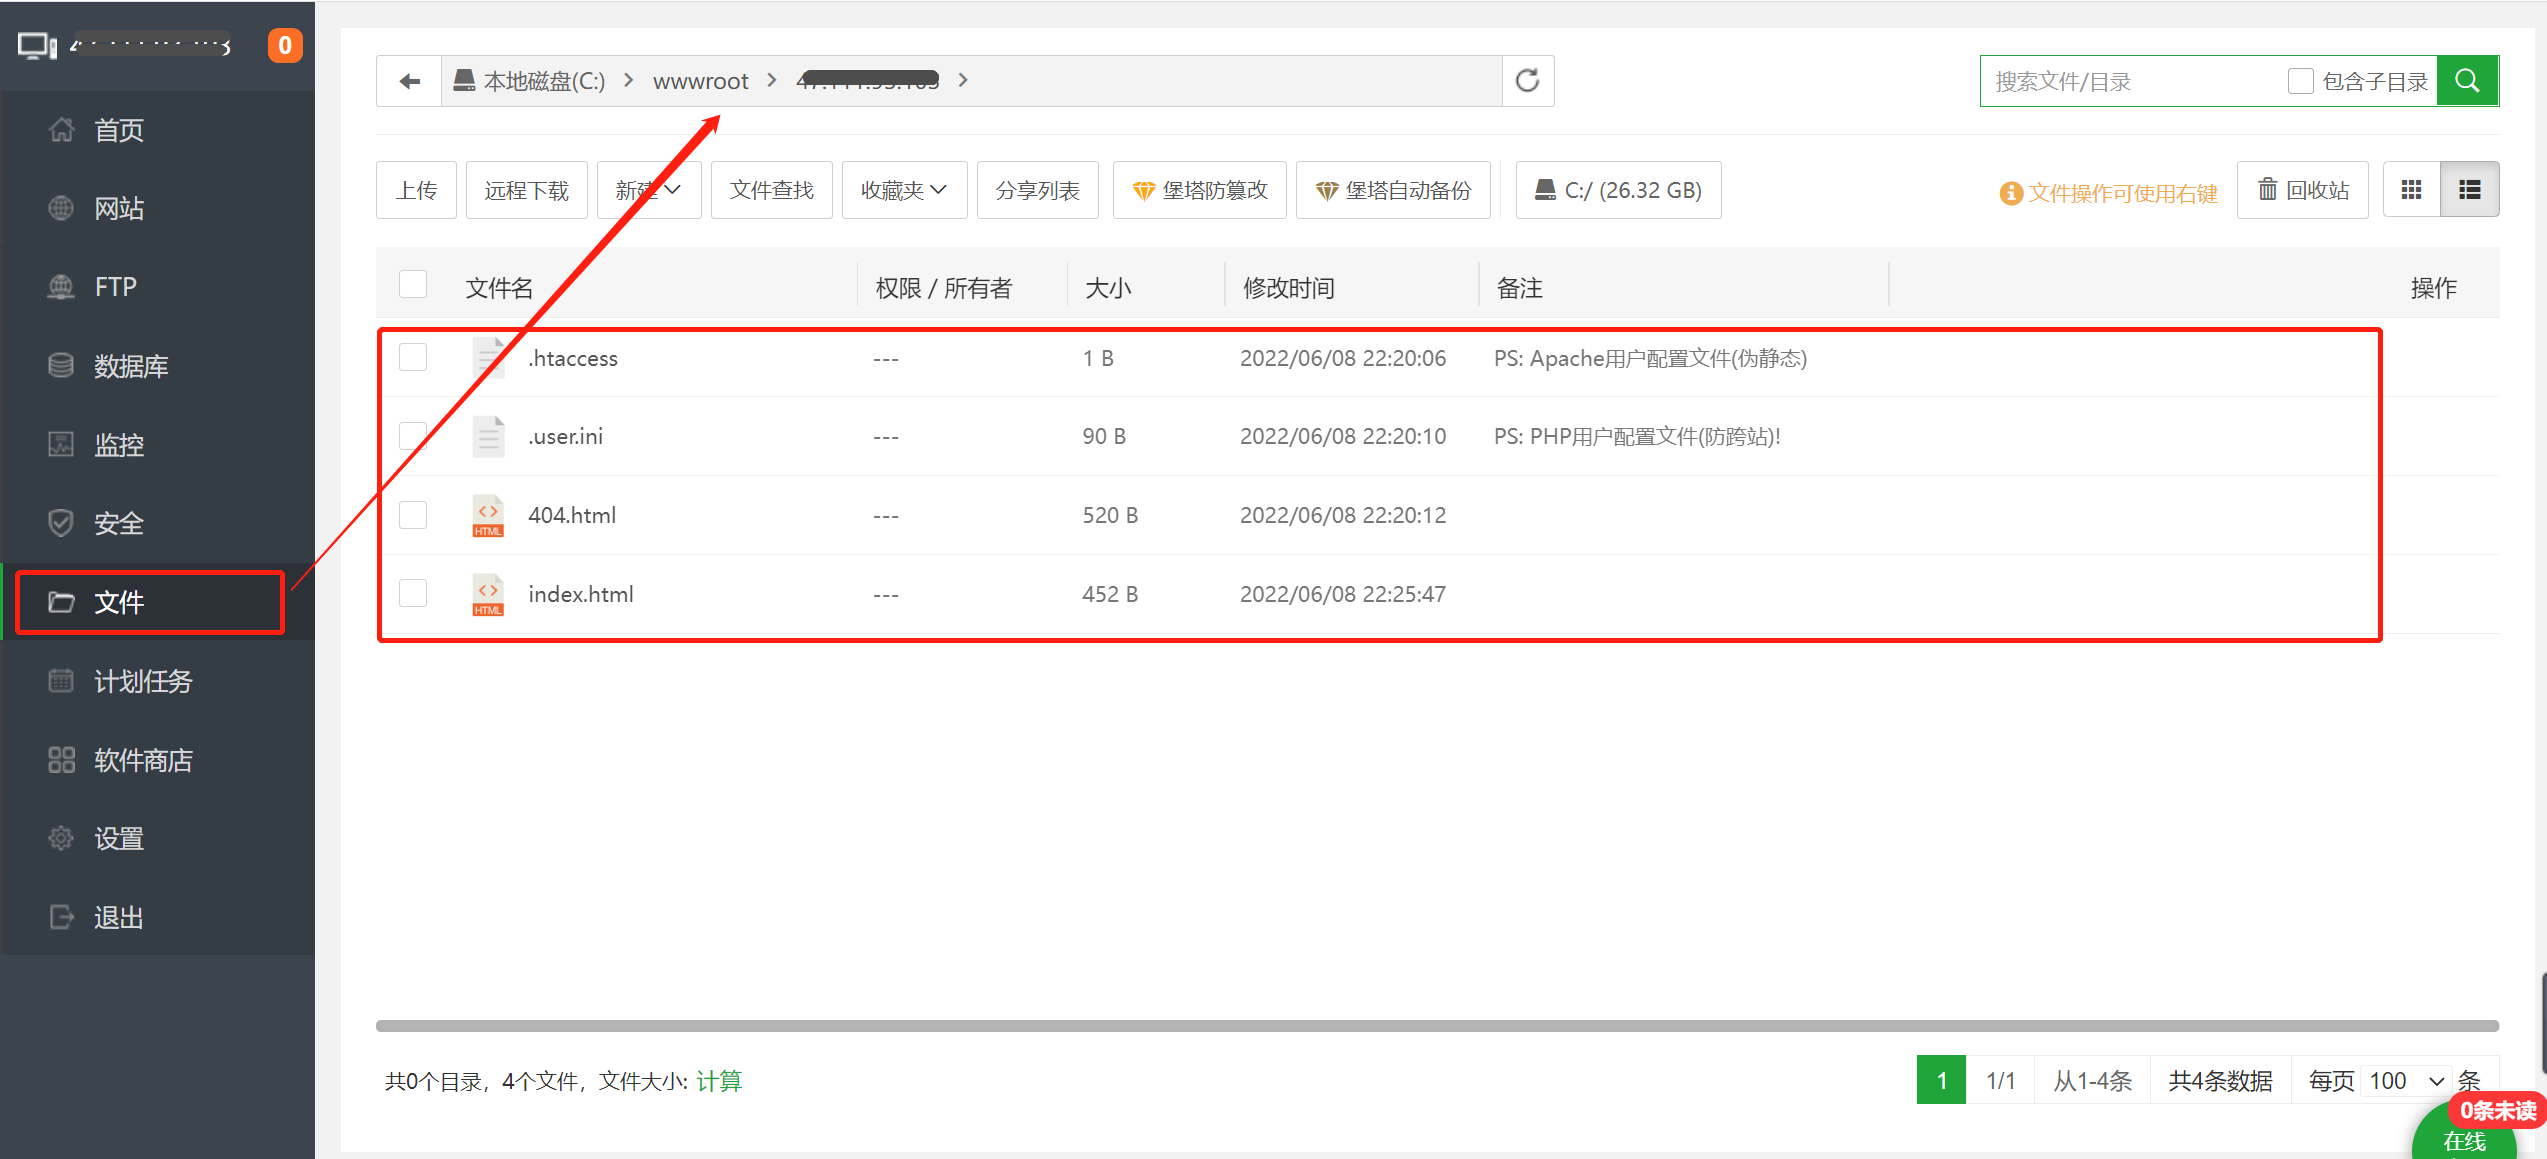Click chevron after the redacted folder name
The image size is (2547, 1159).
(963, 80)
